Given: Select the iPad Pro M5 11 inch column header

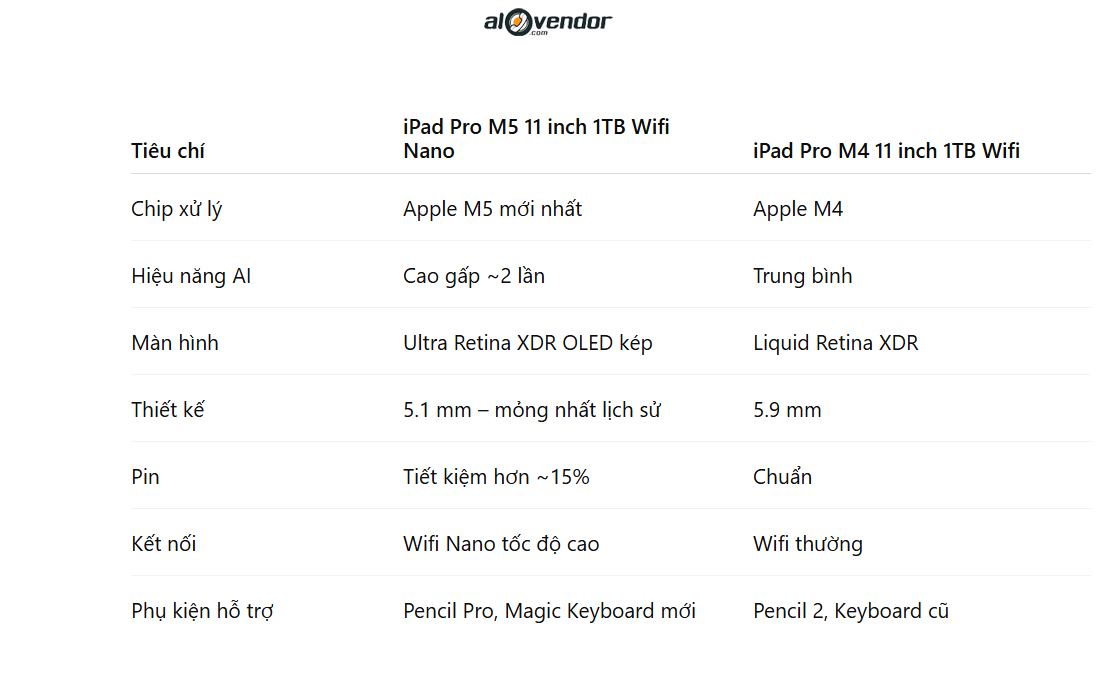Looking at the screenshot, I should point(536,139).
